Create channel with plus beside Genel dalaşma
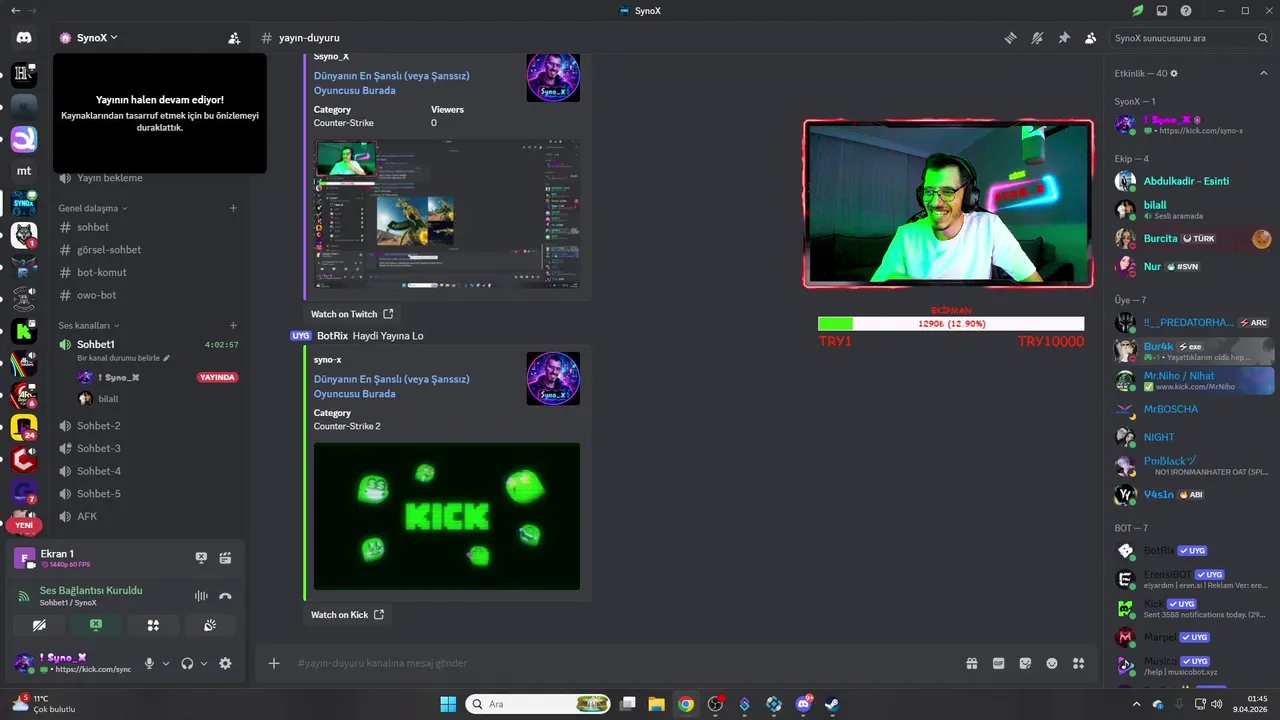The image size is (1280, 720). pyautogui.click(x=233, y=208)
